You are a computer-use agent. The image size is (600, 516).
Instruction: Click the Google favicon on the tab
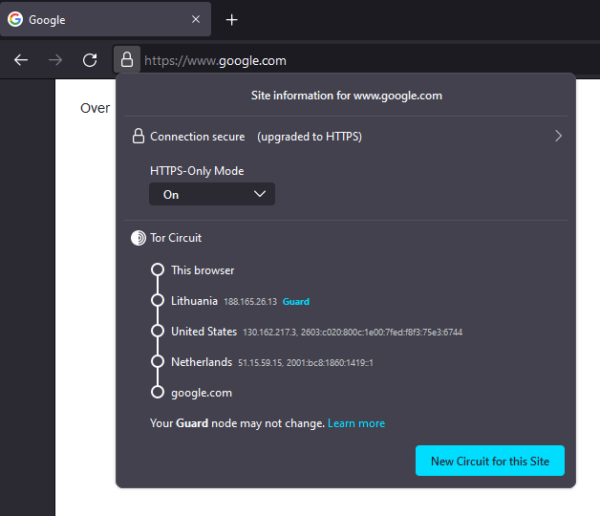pos(15,19)
